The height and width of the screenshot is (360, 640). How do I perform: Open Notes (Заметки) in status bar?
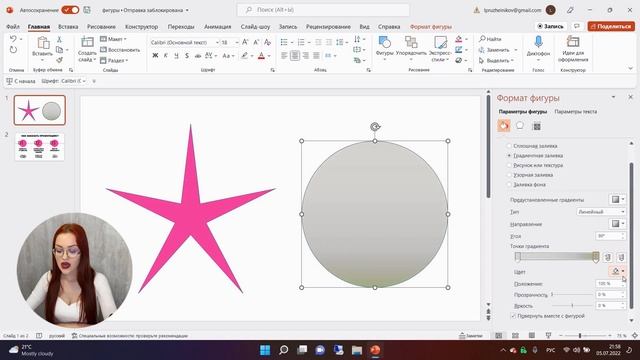click(x=471, y=336)
